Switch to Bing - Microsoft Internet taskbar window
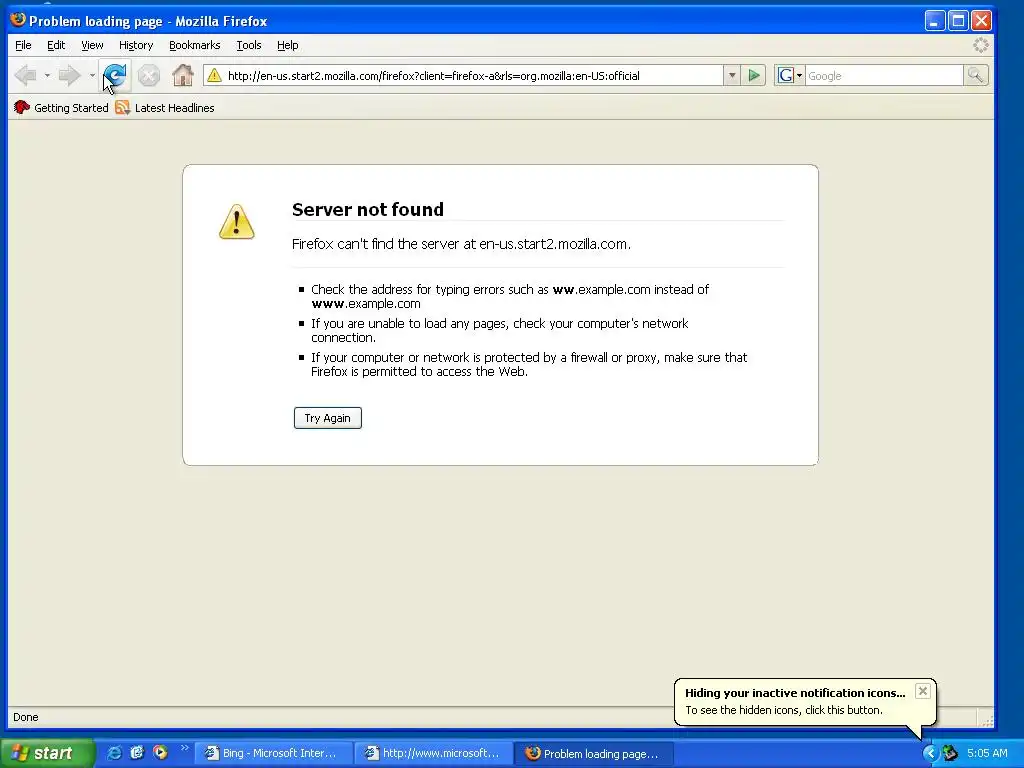 274,754
